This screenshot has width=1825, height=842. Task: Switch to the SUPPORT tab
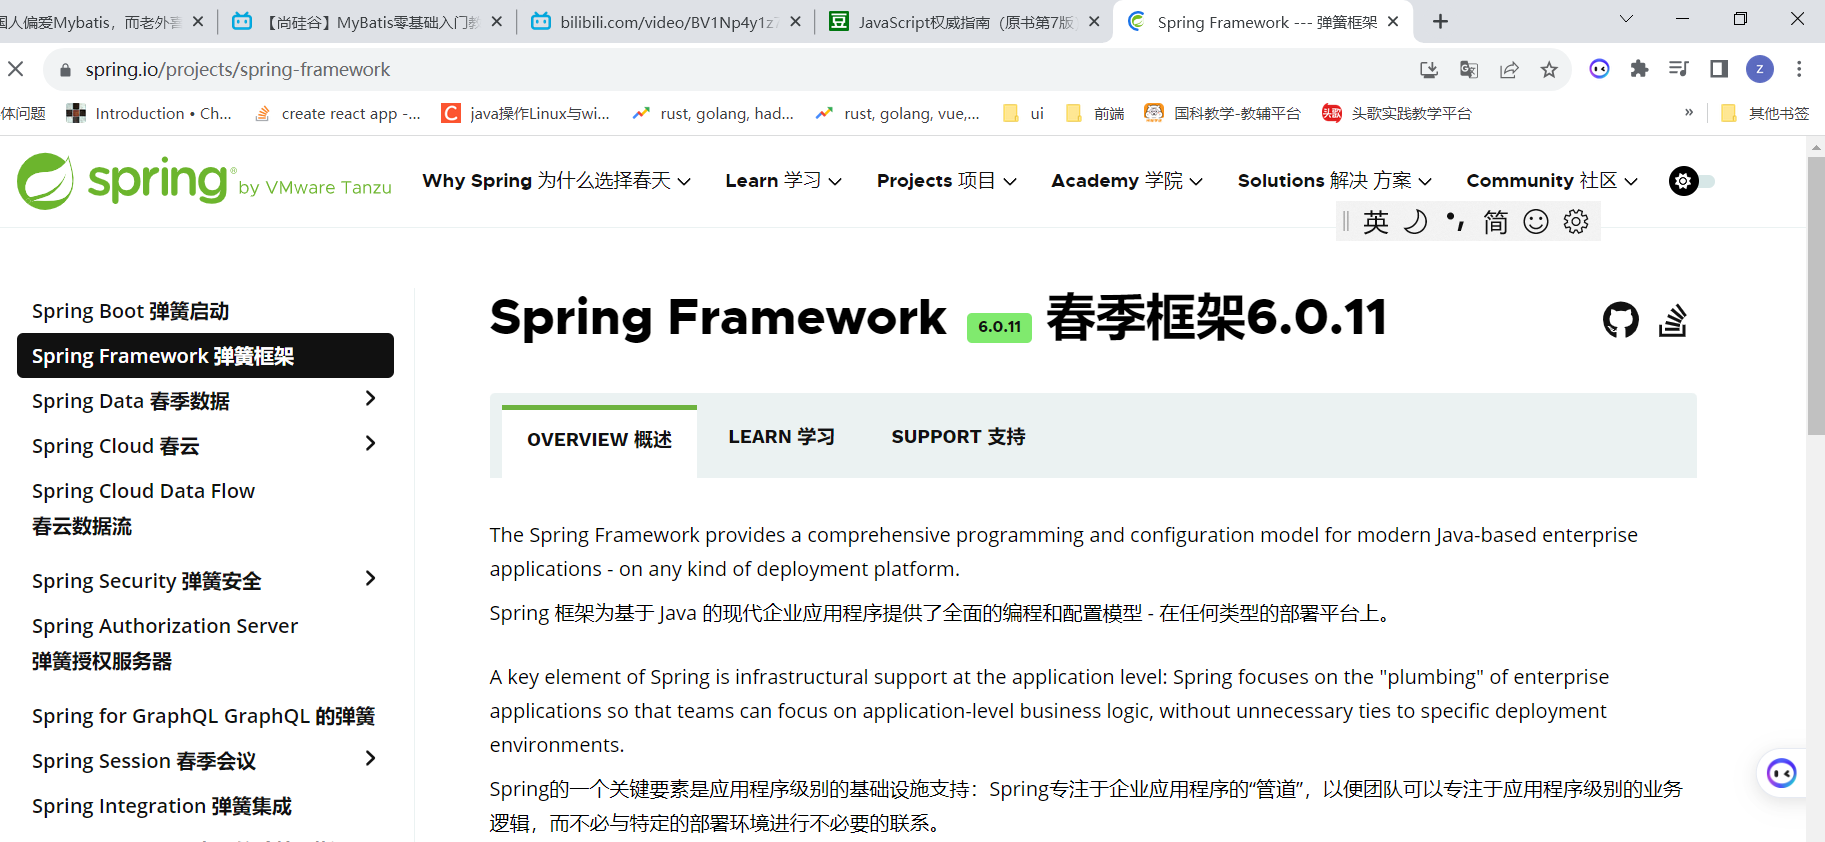(958, 437)
